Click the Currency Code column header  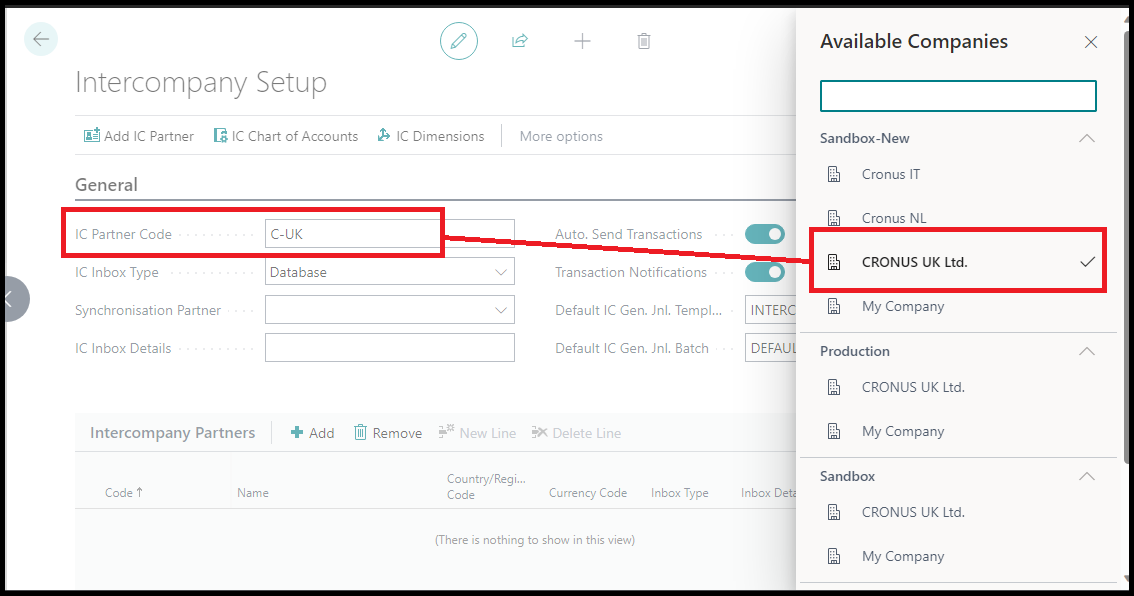[x=588, y=493]
